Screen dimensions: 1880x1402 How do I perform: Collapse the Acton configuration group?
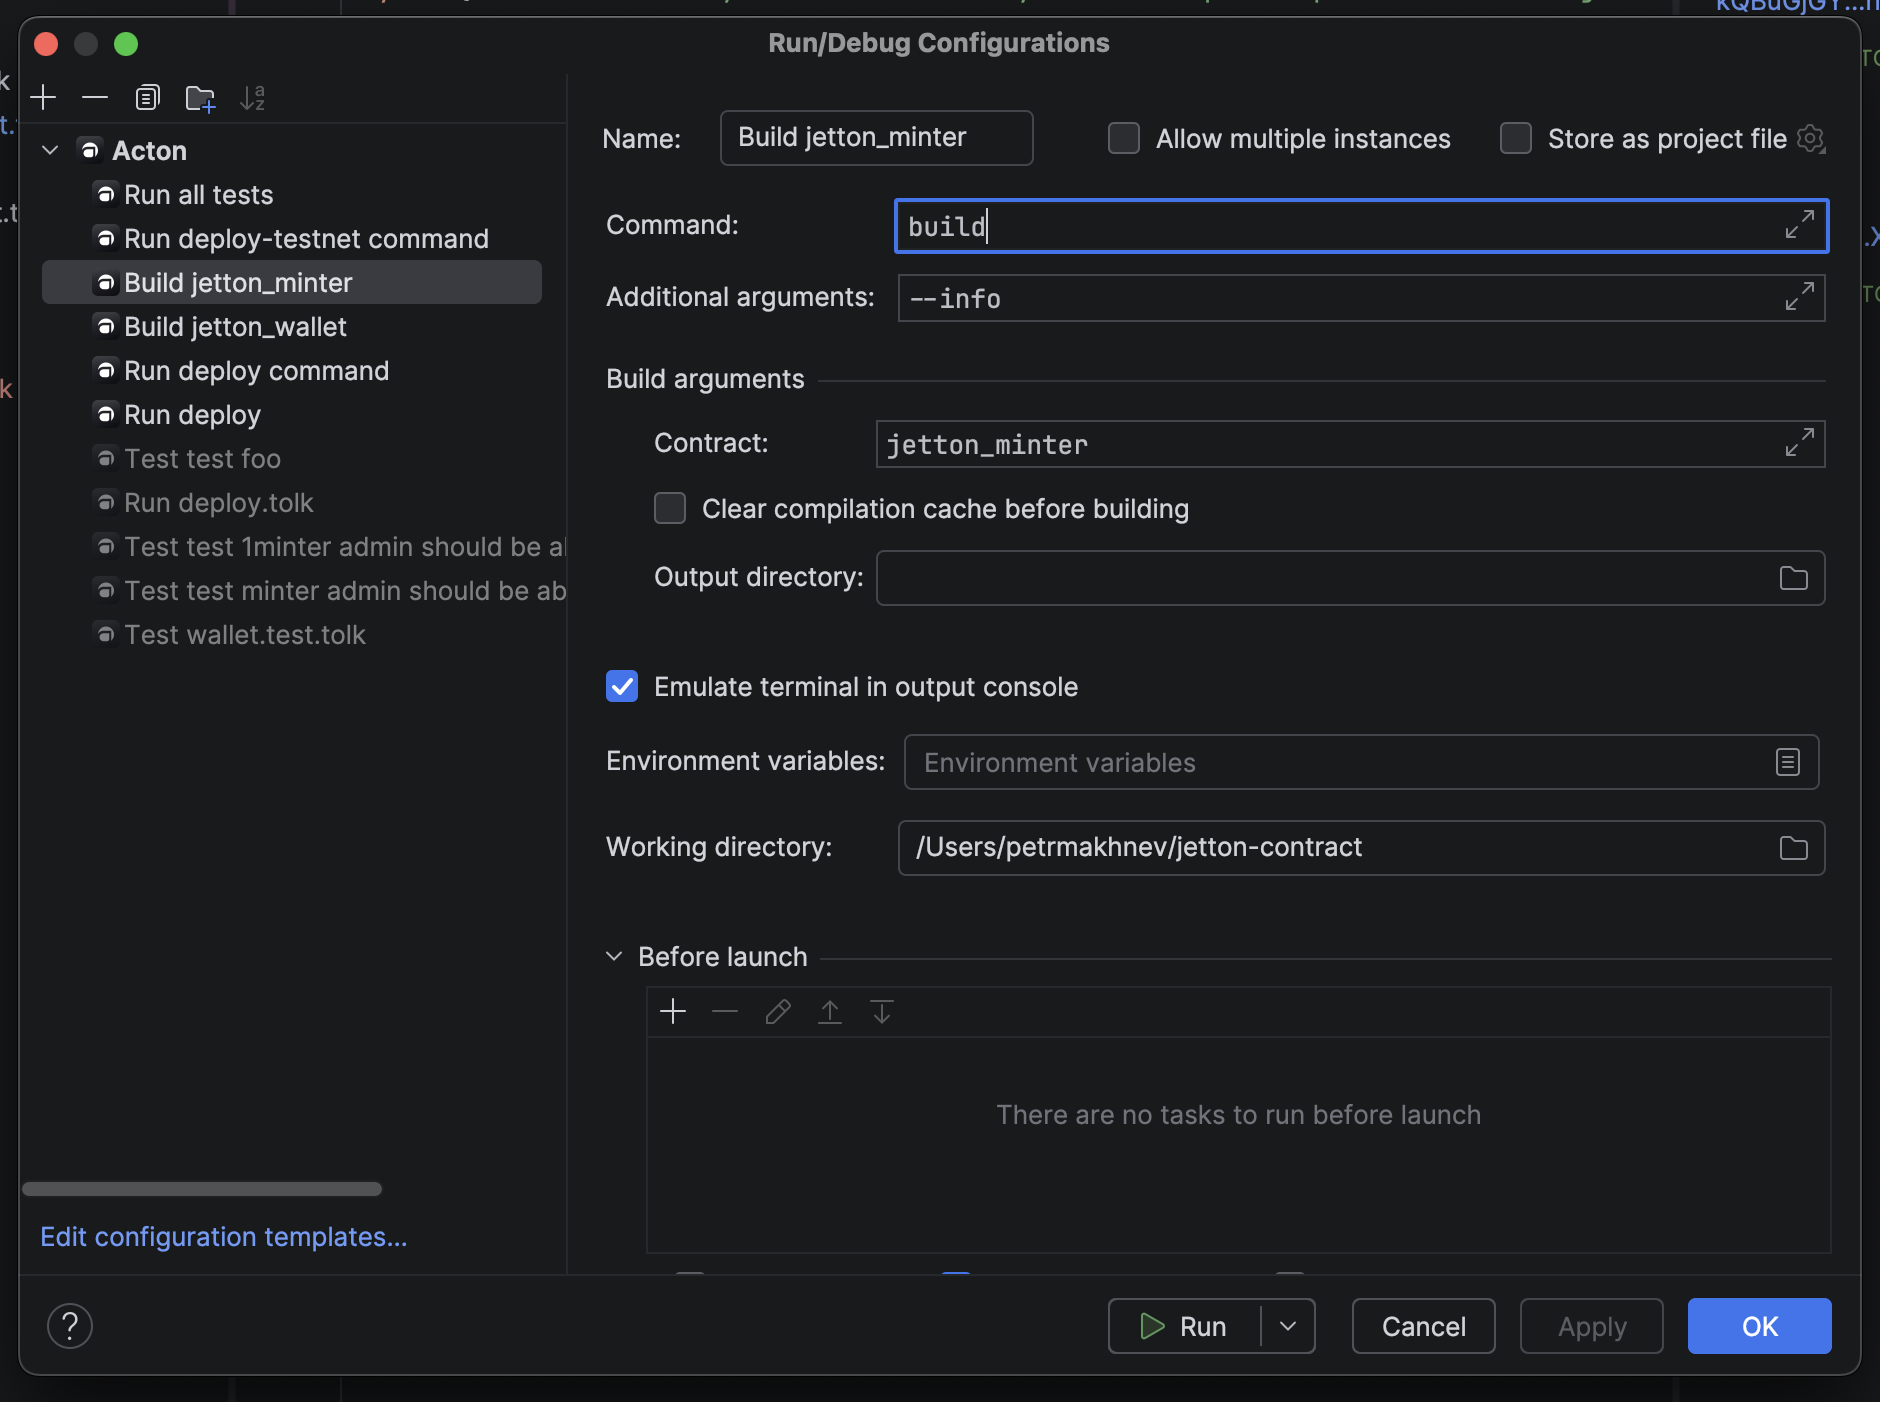pos(50,151)
